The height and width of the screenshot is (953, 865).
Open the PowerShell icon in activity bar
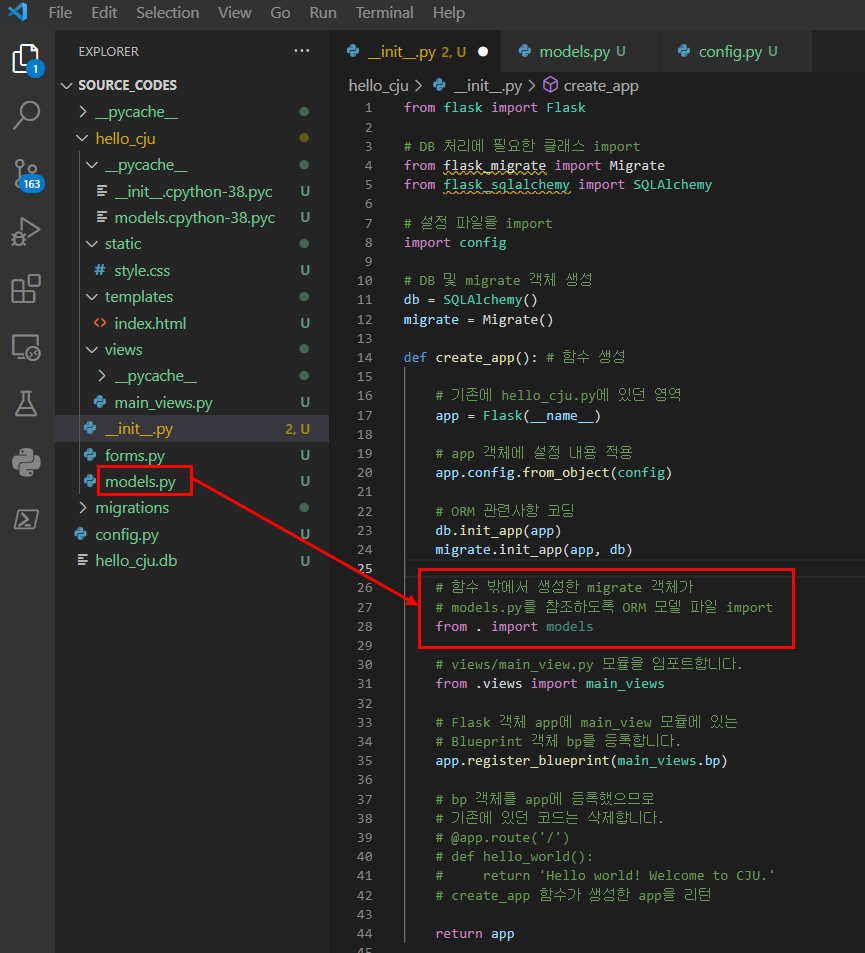coord(27,519)
